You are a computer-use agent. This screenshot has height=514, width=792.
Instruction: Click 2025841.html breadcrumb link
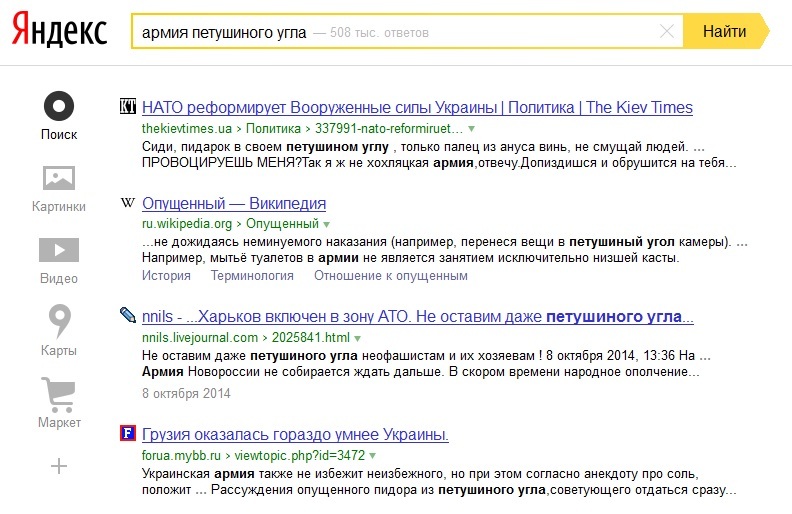[311, 337]
